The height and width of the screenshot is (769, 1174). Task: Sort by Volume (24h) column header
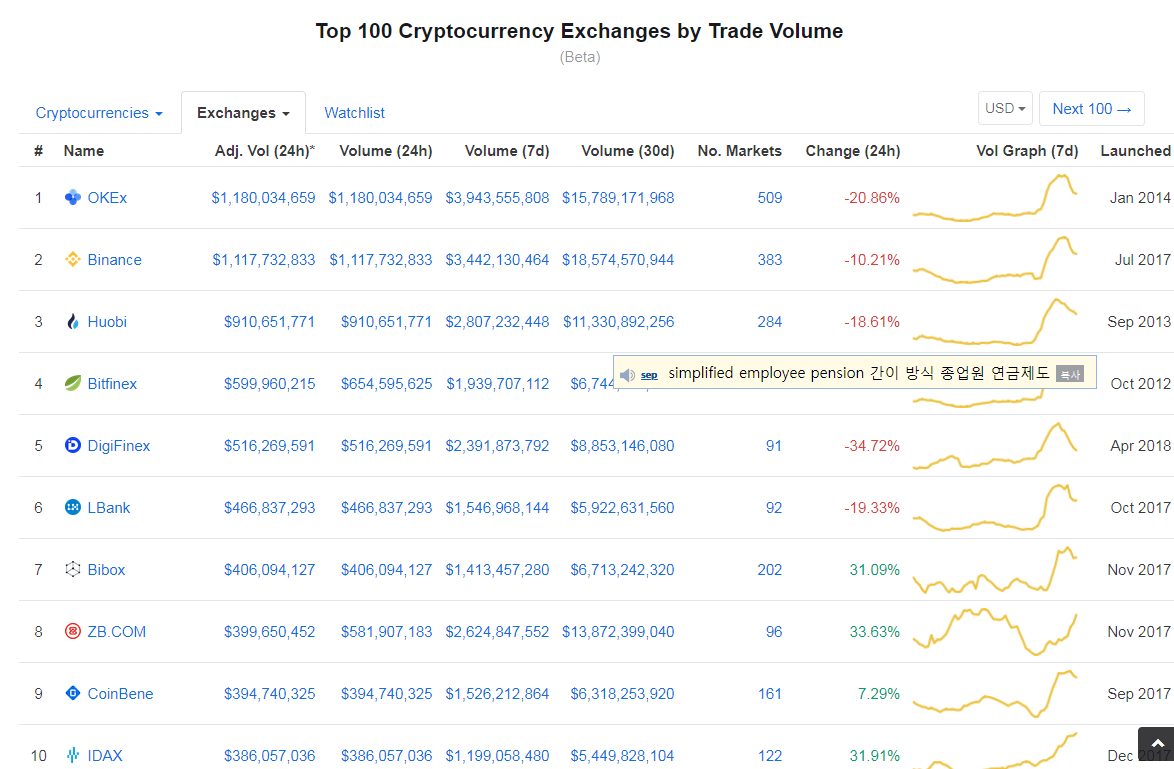(386, 151)
